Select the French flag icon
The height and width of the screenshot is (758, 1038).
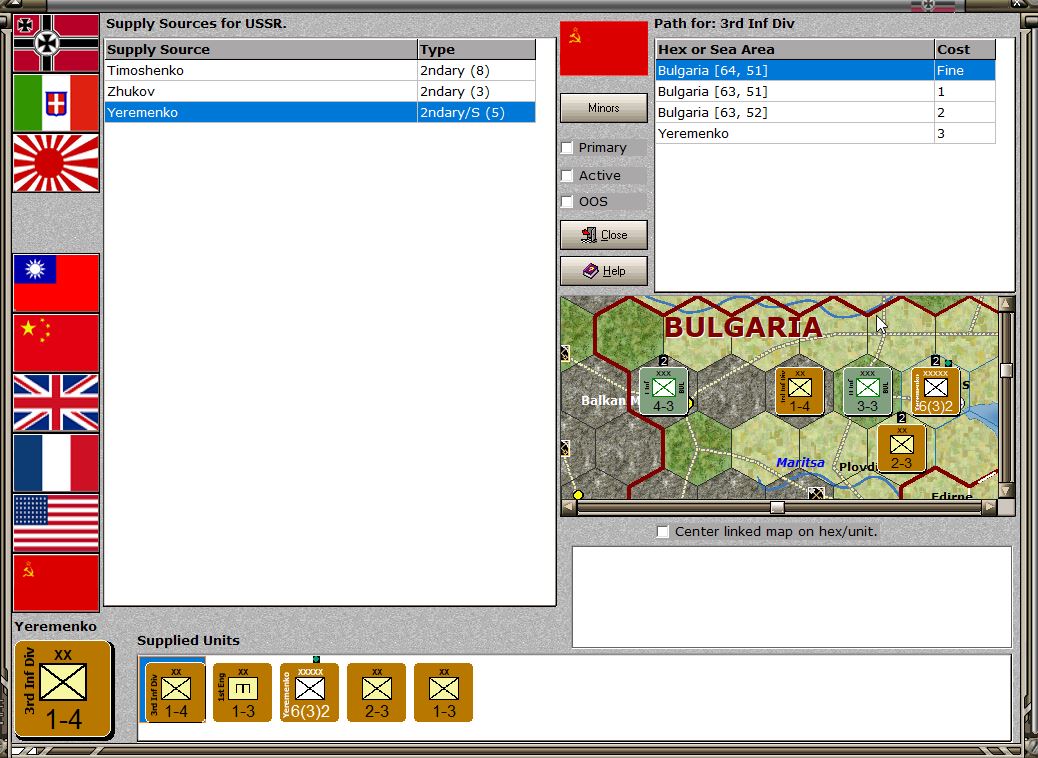pyautogui.click(x=56, y=463)
